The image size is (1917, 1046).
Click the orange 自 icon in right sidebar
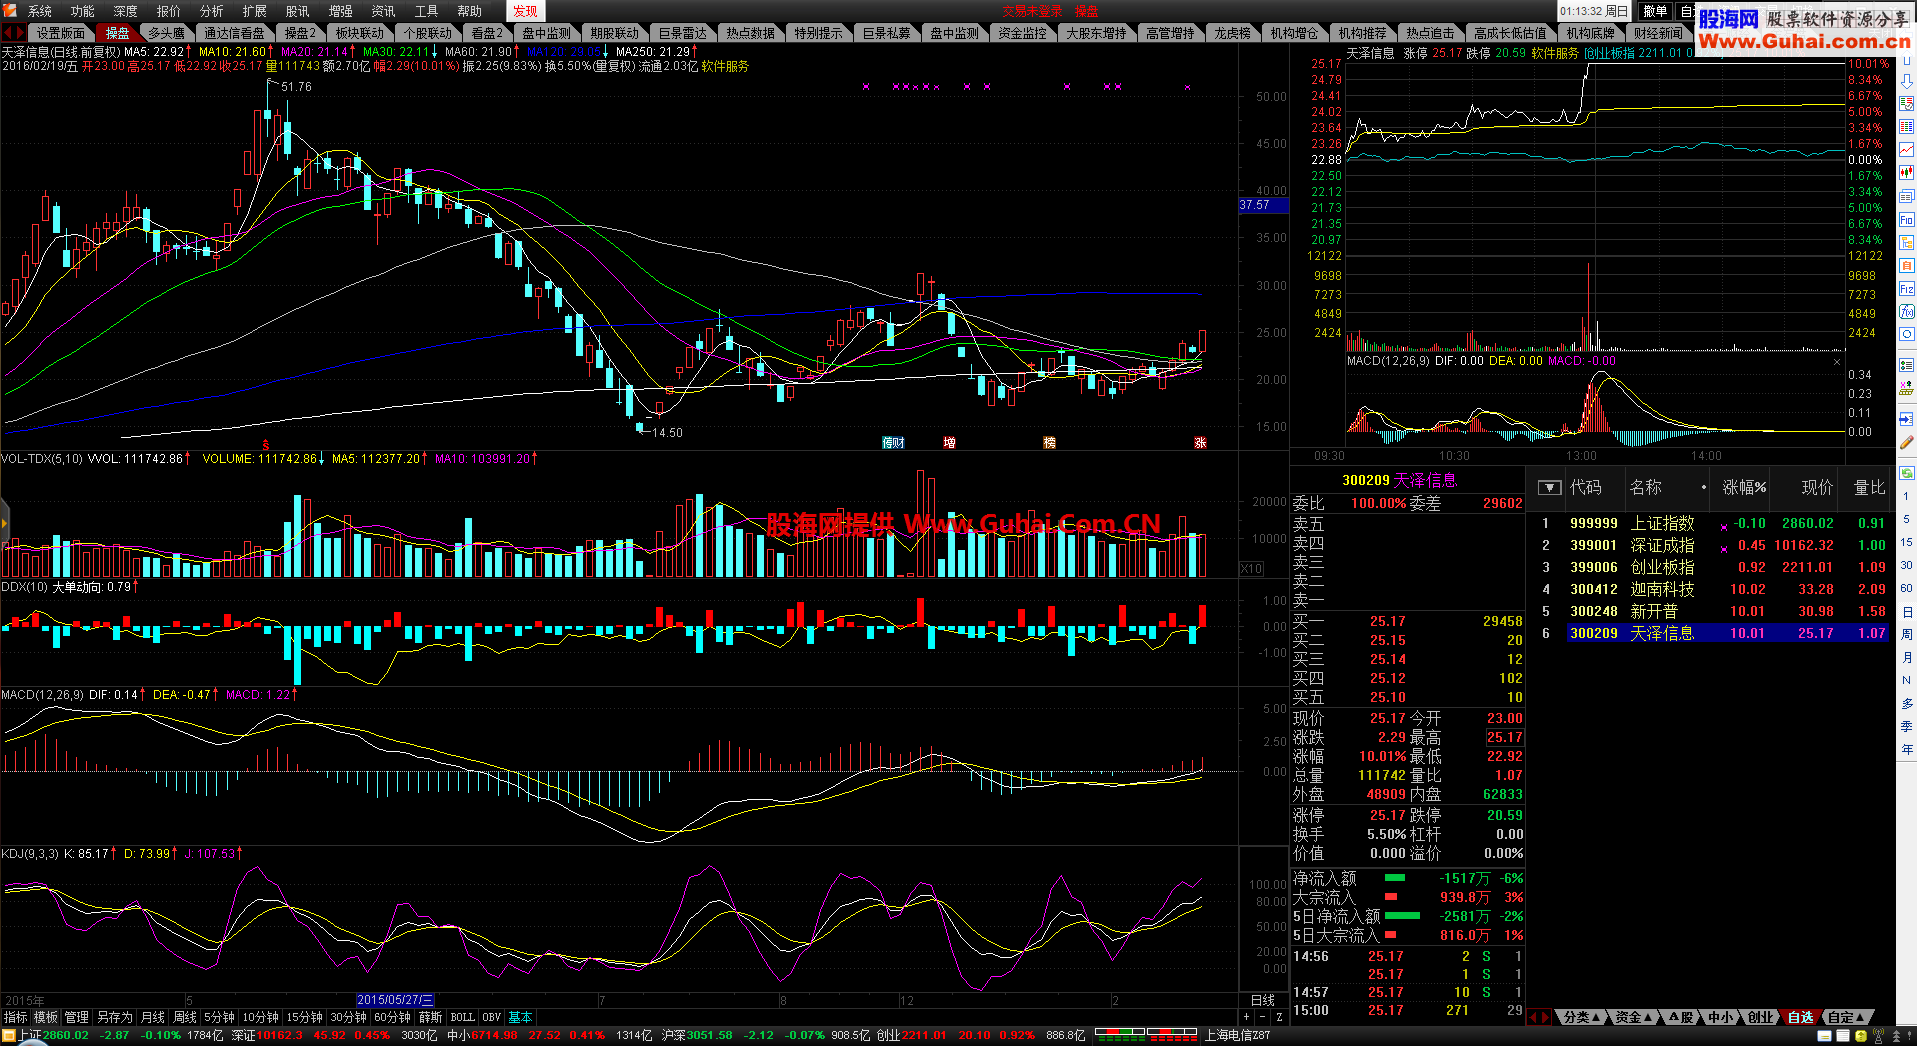(1906, 266)
